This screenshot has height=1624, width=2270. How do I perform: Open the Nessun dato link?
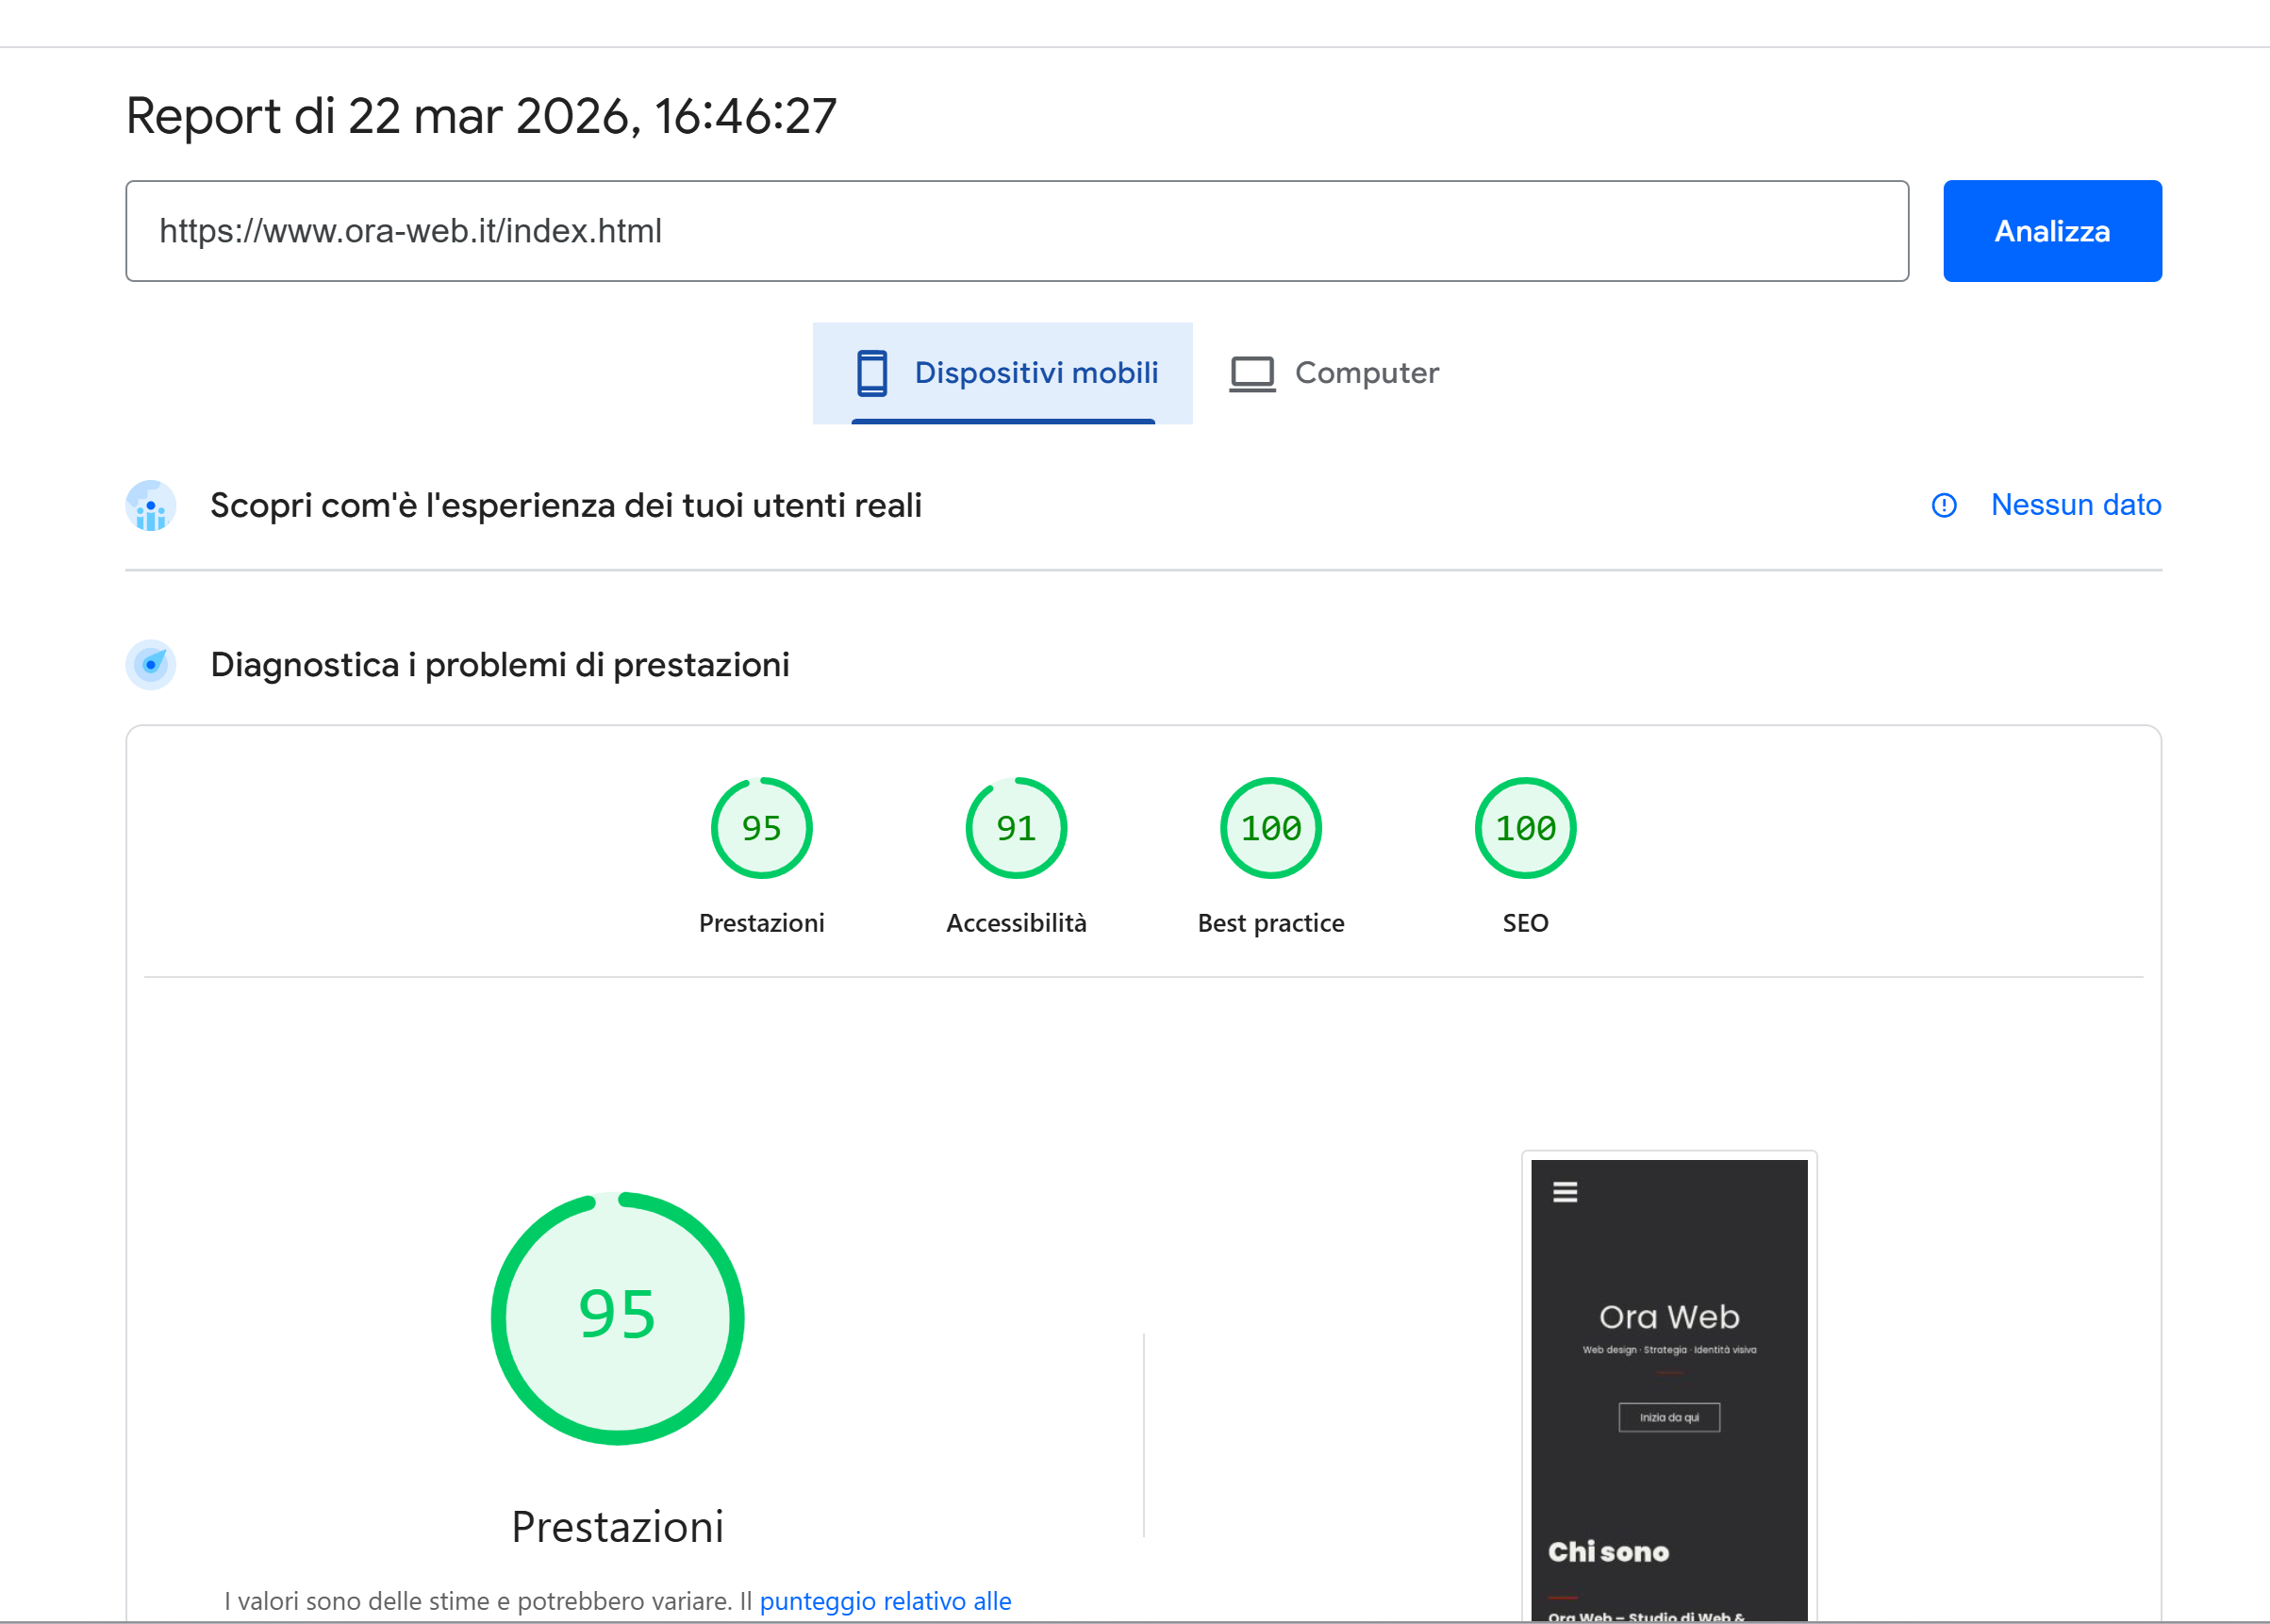(x=2075, y=505)
